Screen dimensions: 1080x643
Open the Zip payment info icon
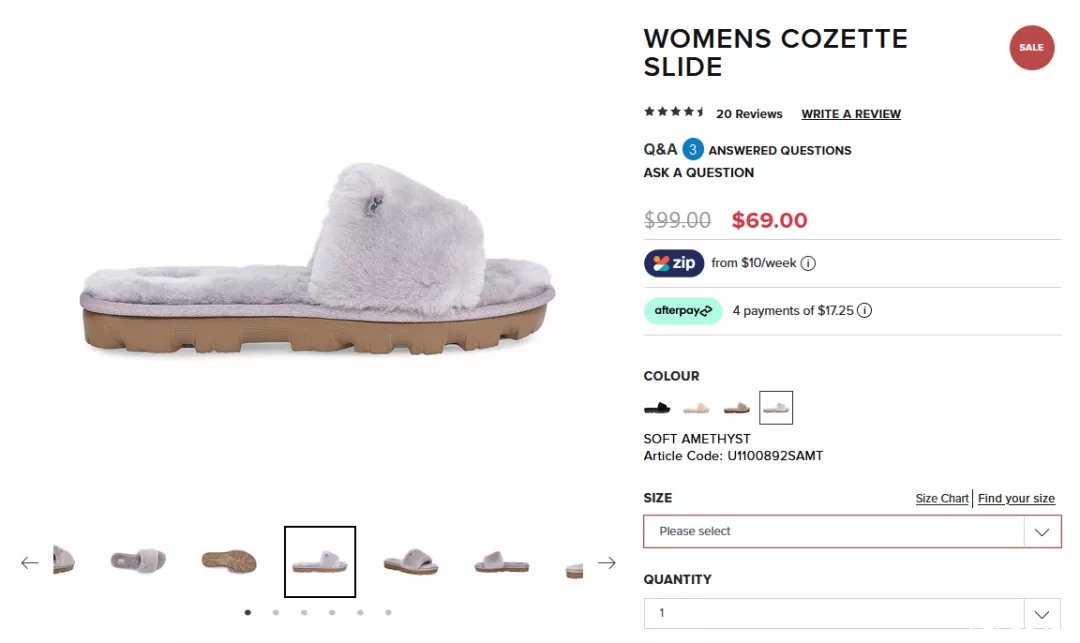(x=808, y=263)
